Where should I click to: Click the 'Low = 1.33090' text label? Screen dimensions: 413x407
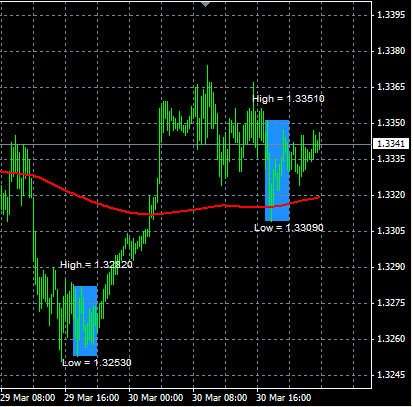click(289, 228)
